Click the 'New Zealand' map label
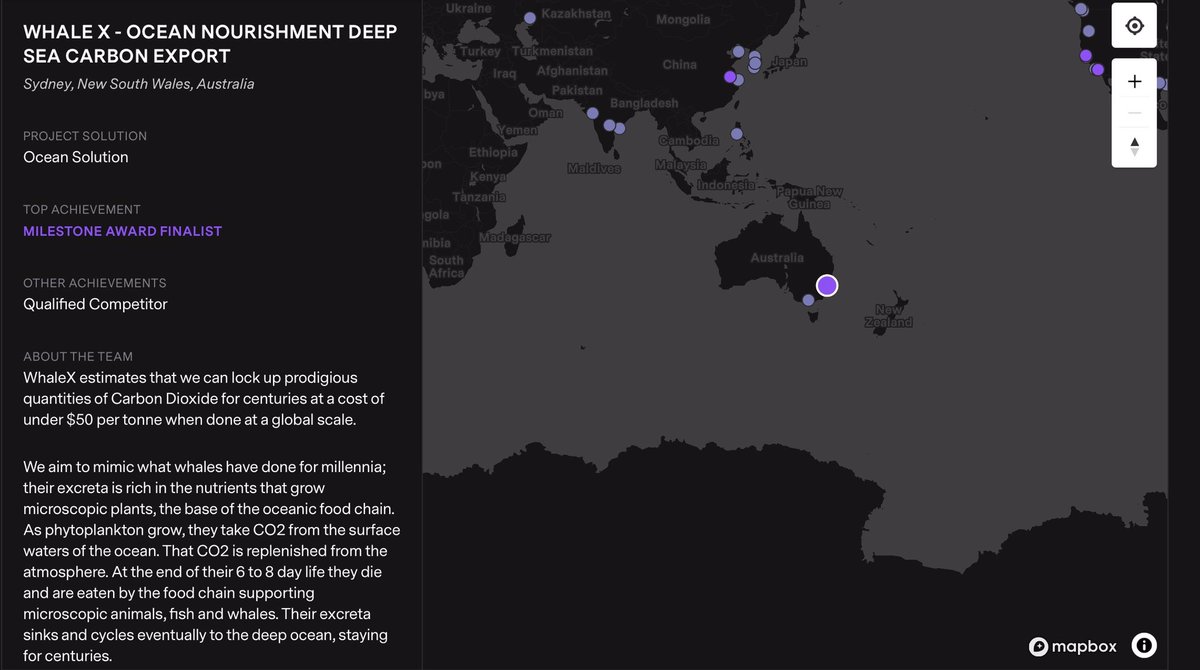The width and height of the screenshot is (1200, 670). [889, 316]
